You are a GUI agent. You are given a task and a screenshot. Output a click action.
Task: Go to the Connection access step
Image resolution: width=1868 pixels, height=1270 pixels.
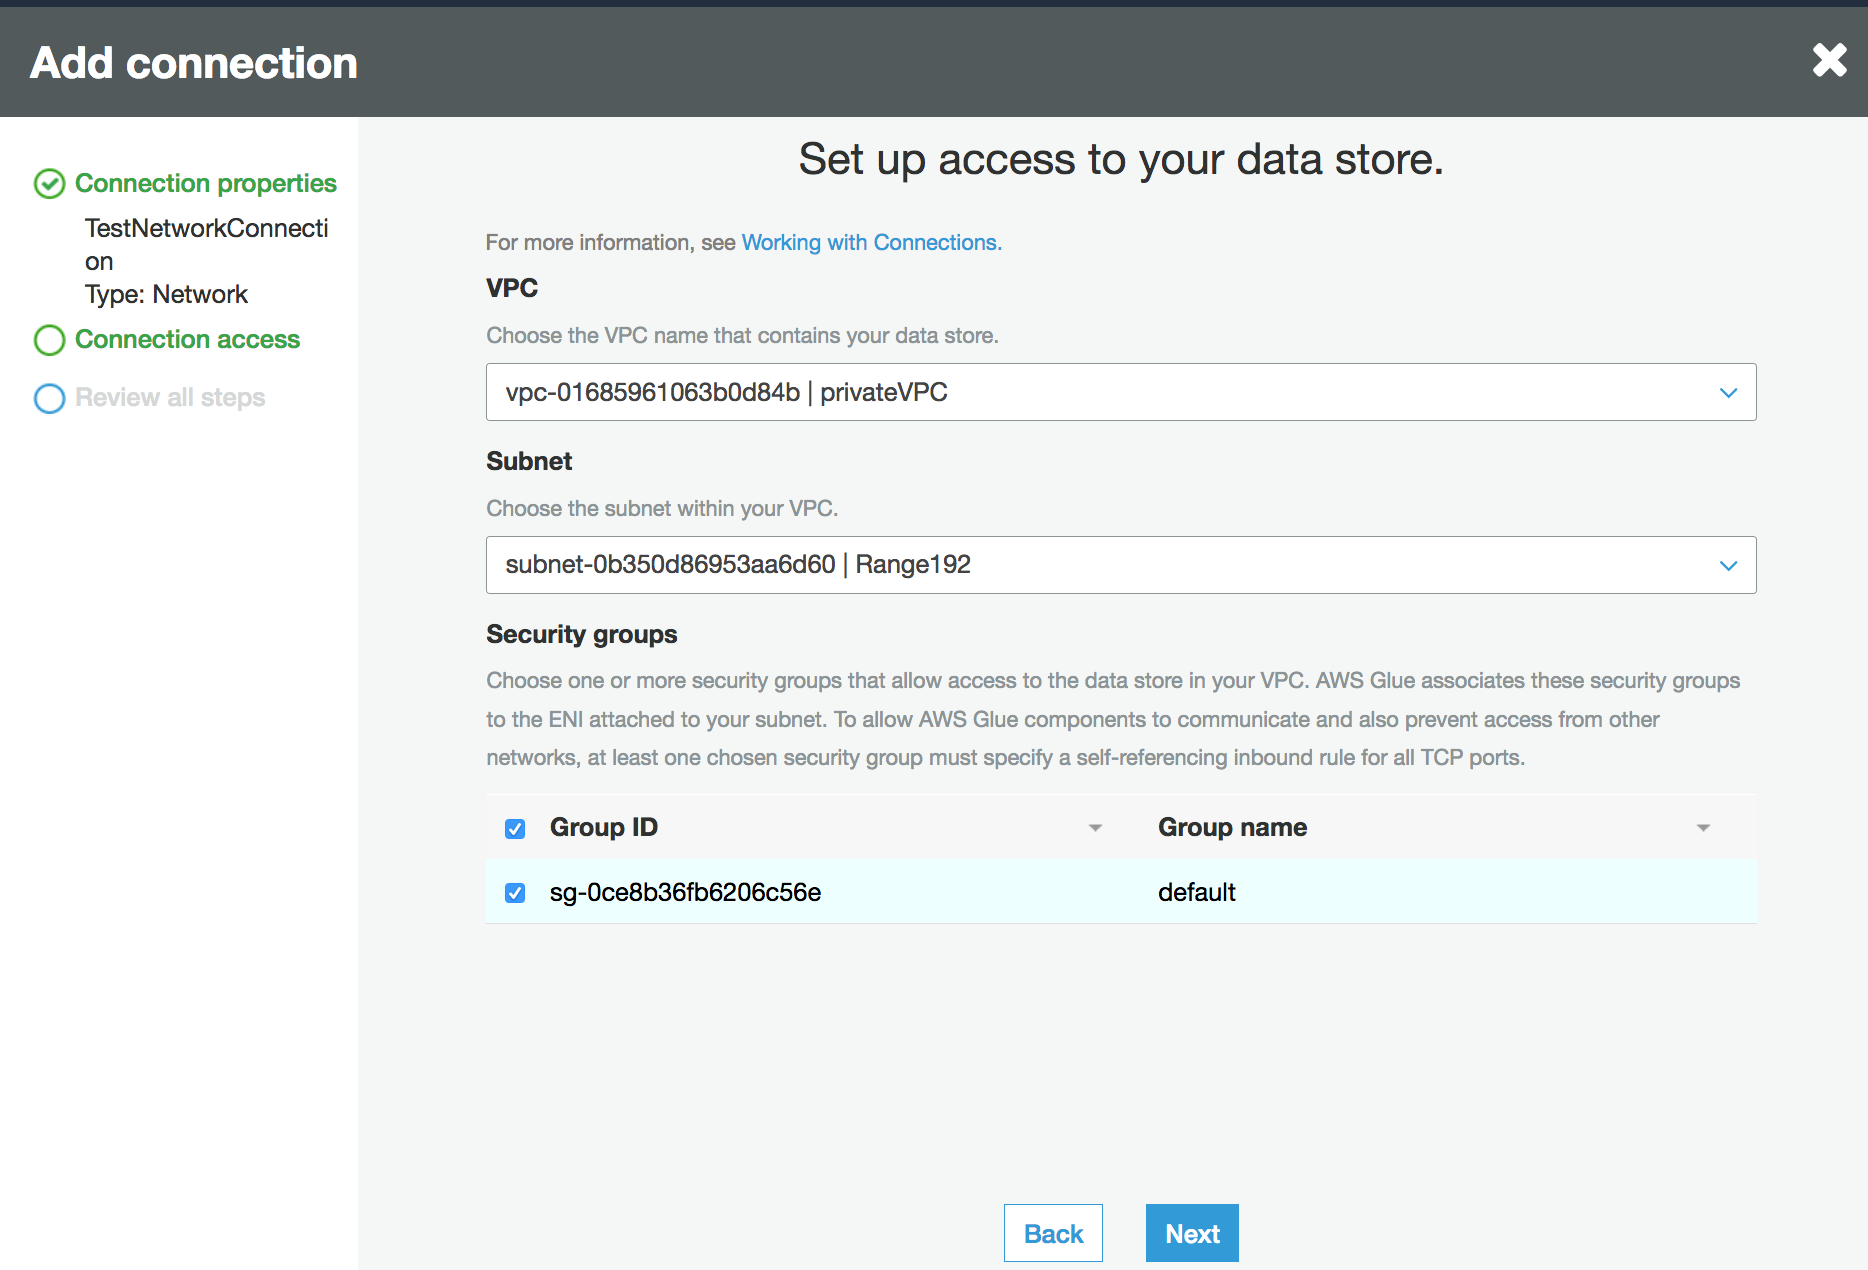tap(187, 340)
